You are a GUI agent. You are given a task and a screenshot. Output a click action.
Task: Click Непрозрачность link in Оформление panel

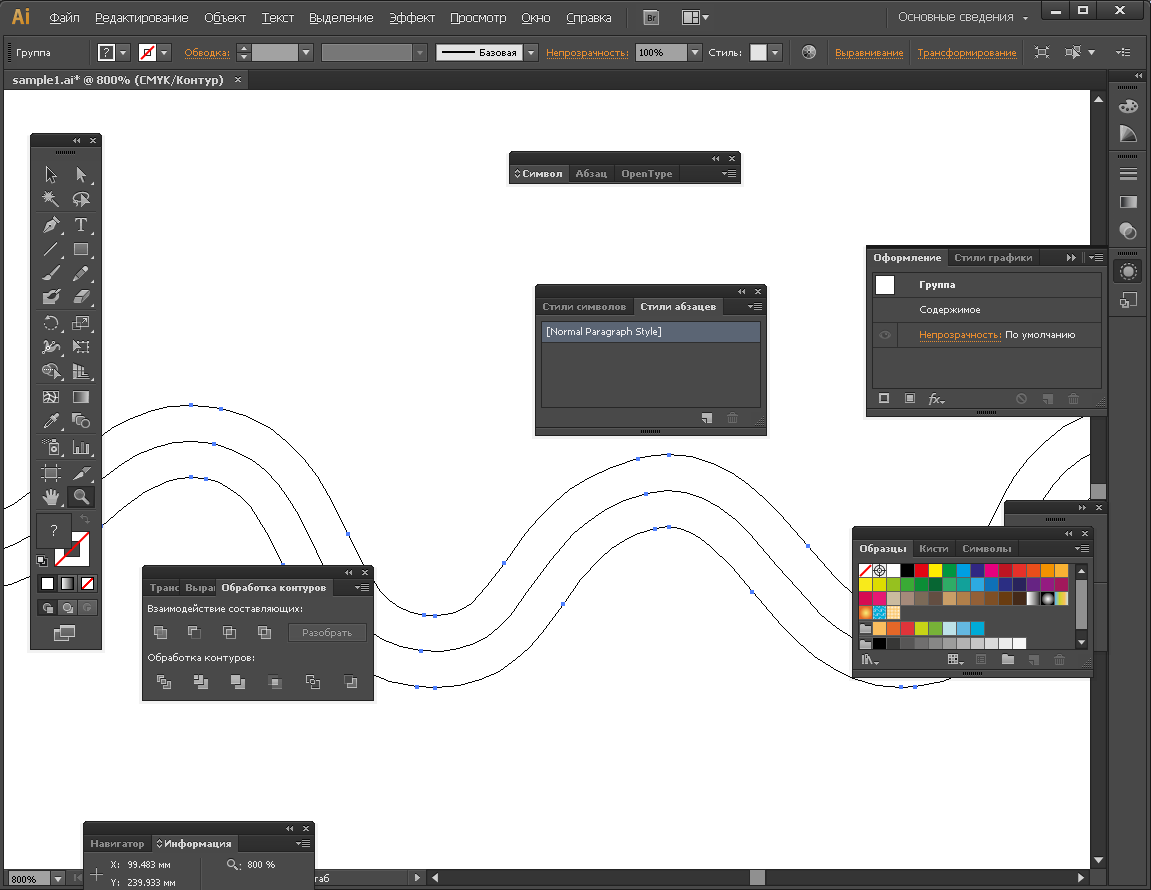[960, 335]
